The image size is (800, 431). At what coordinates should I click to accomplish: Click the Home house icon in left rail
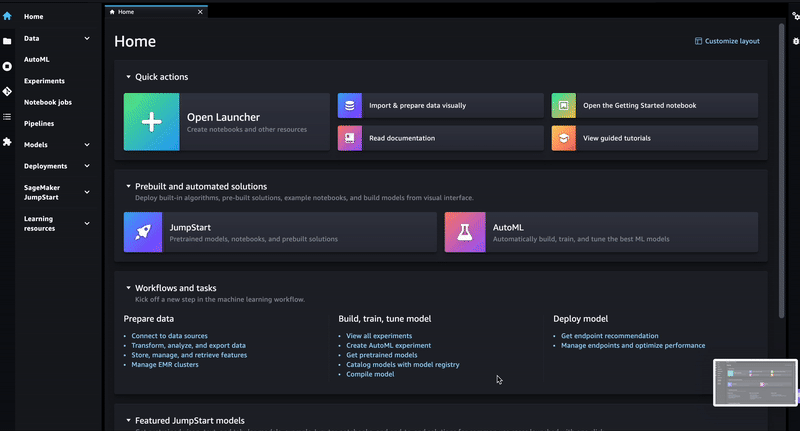[7, 16]
